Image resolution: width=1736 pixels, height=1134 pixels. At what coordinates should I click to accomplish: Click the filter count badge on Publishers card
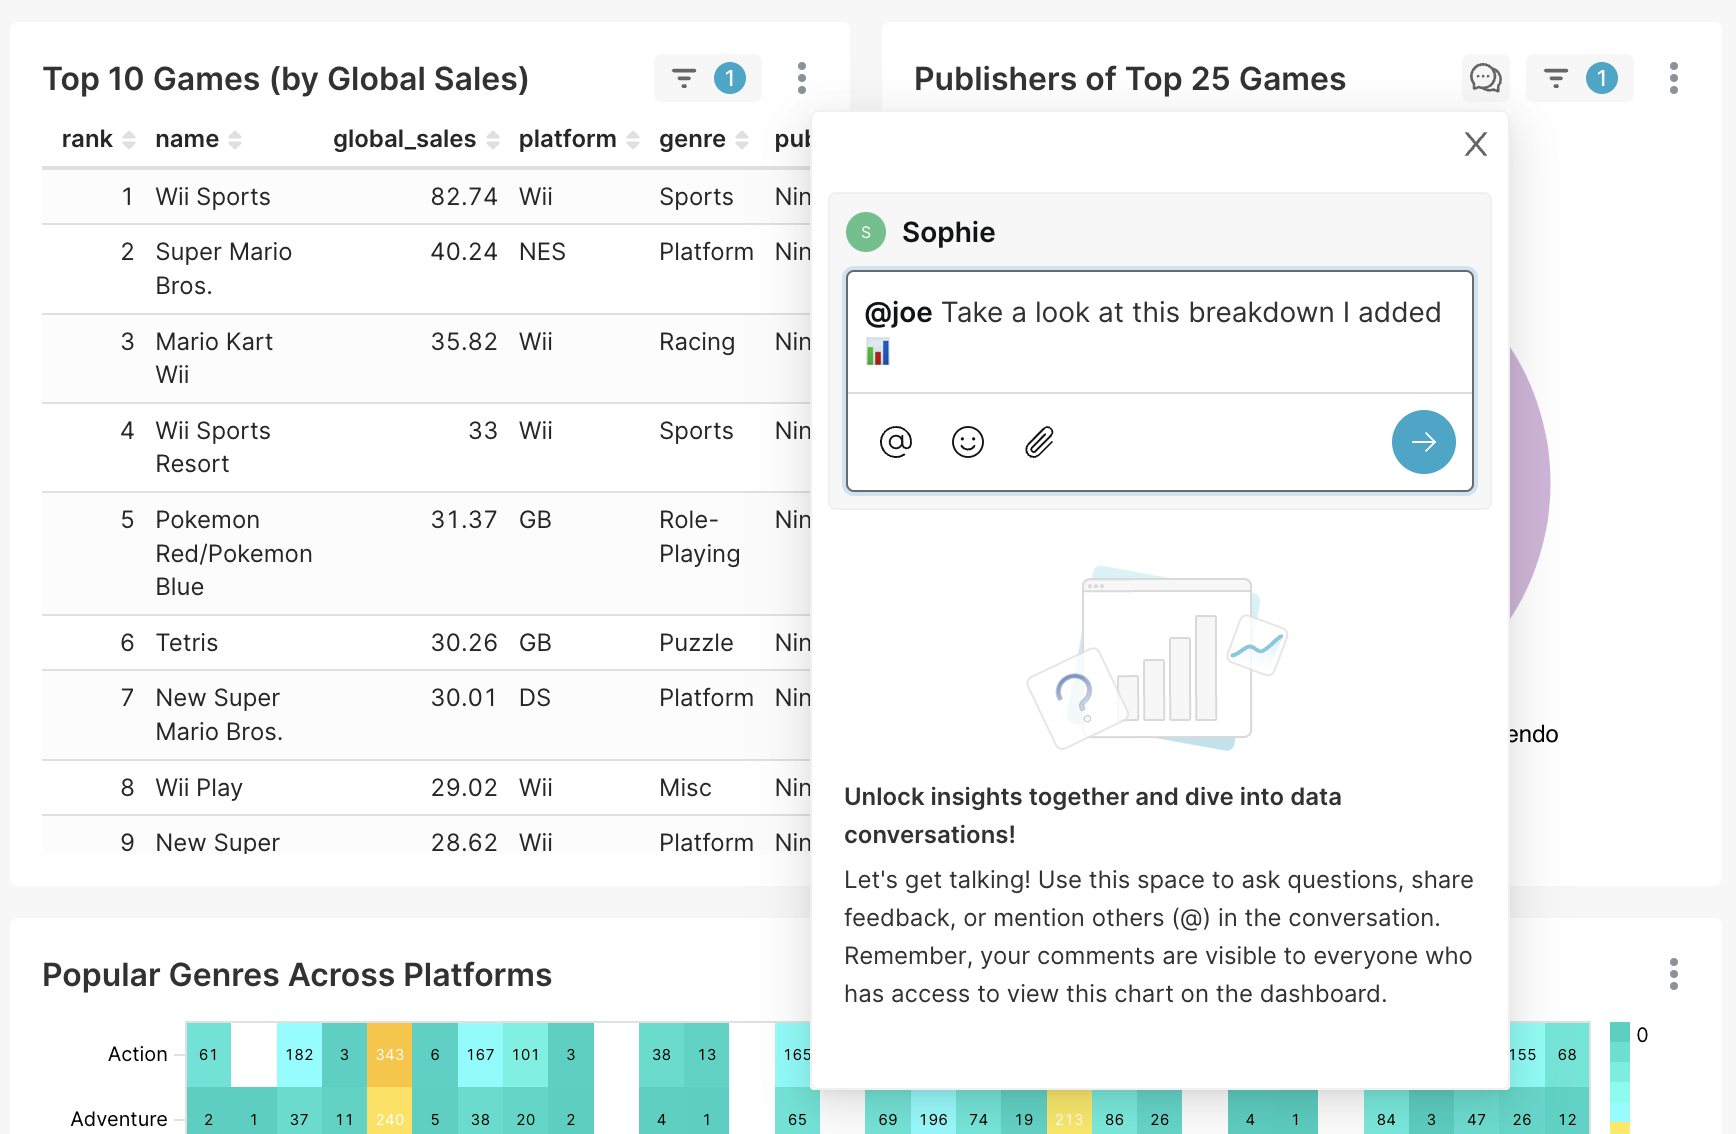pos(1602,78)
